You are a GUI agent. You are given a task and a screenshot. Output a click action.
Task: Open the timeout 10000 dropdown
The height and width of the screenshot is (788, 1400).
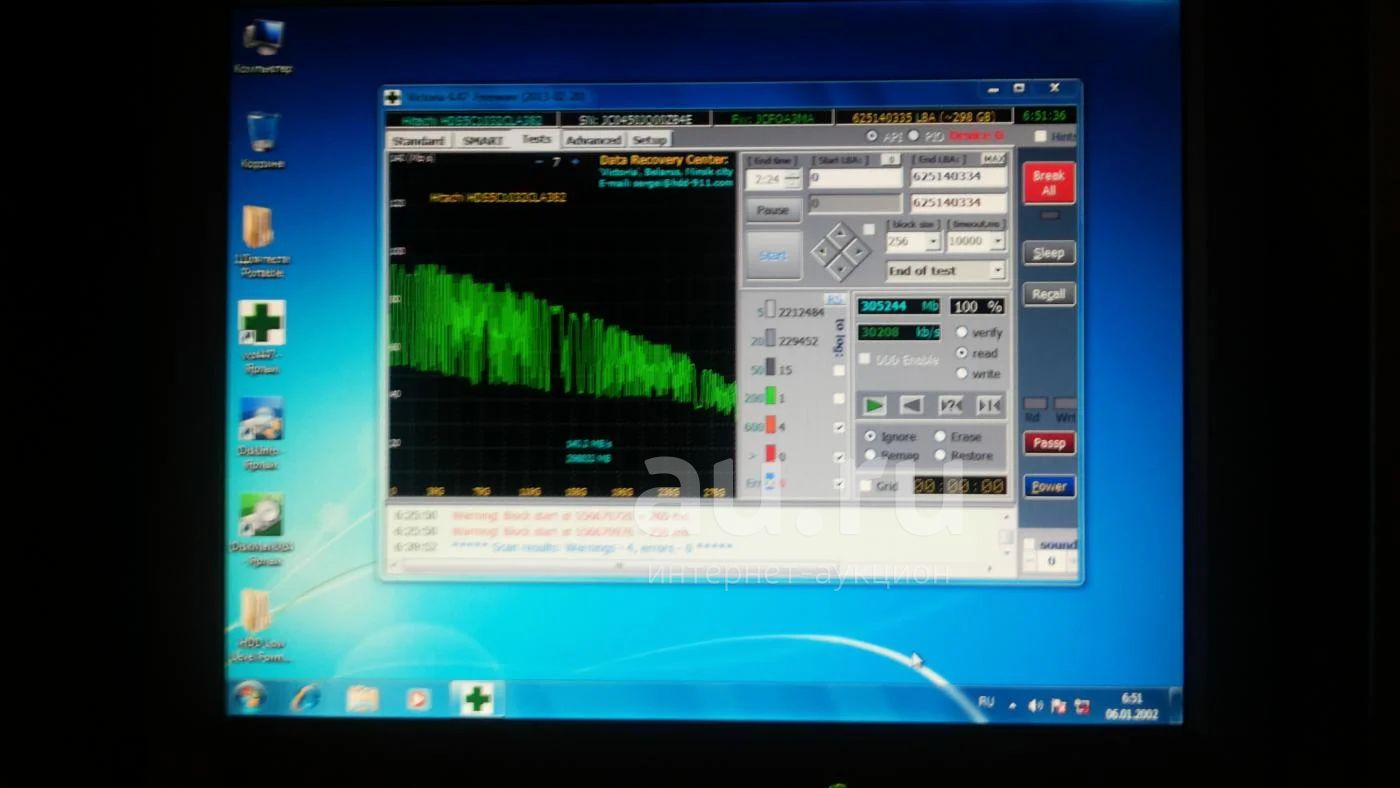(x=998, y=242)
